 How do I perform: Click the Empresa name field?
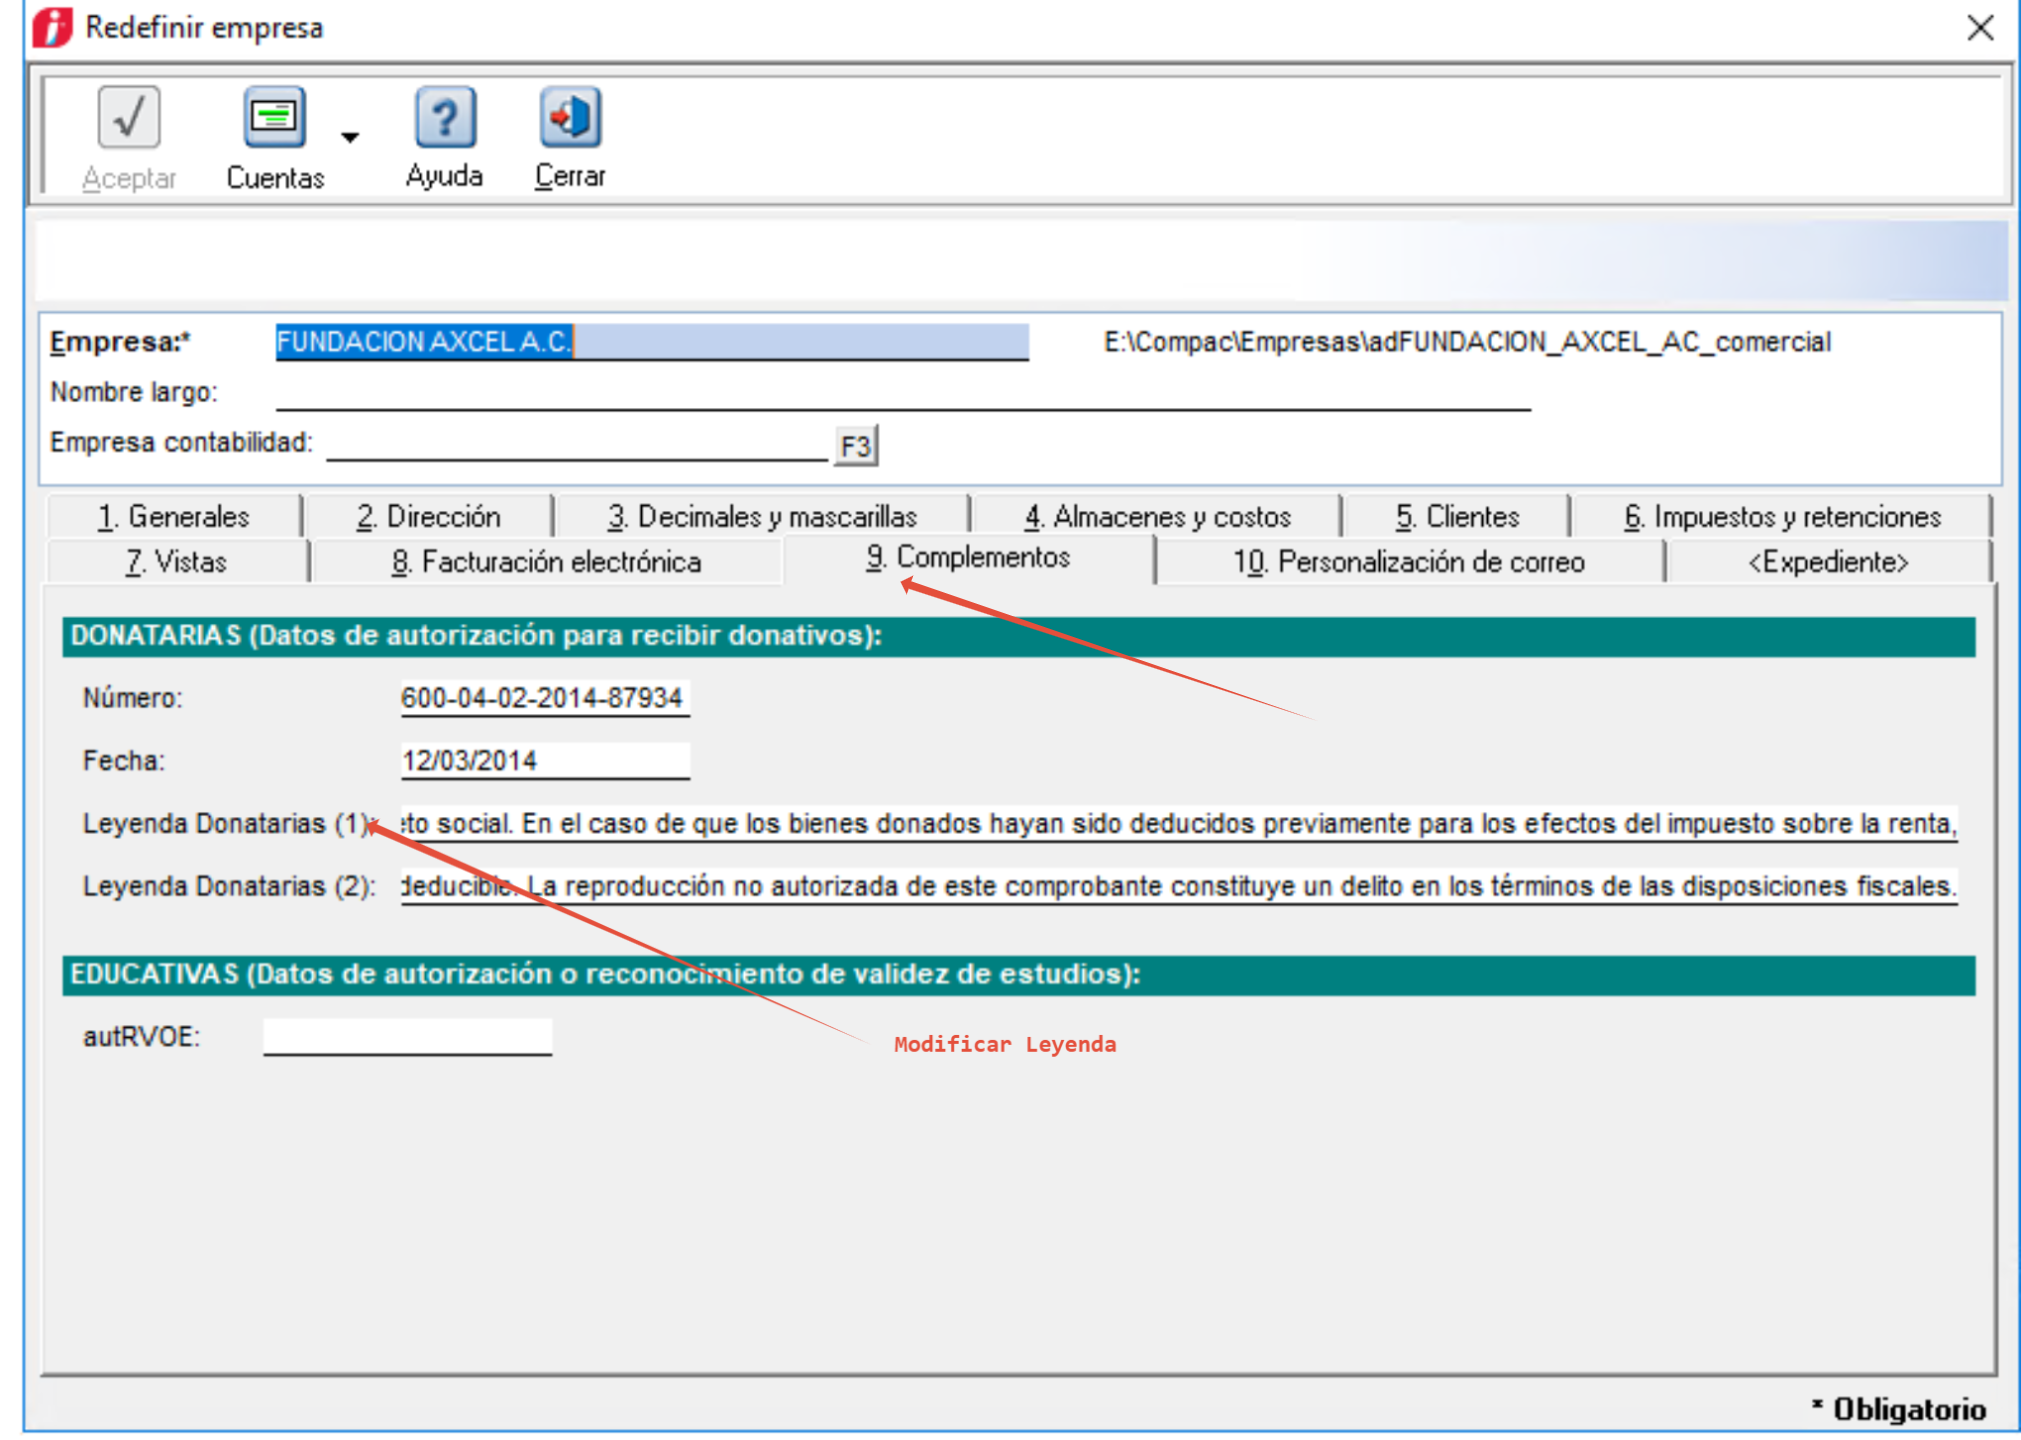coord(651,342)
